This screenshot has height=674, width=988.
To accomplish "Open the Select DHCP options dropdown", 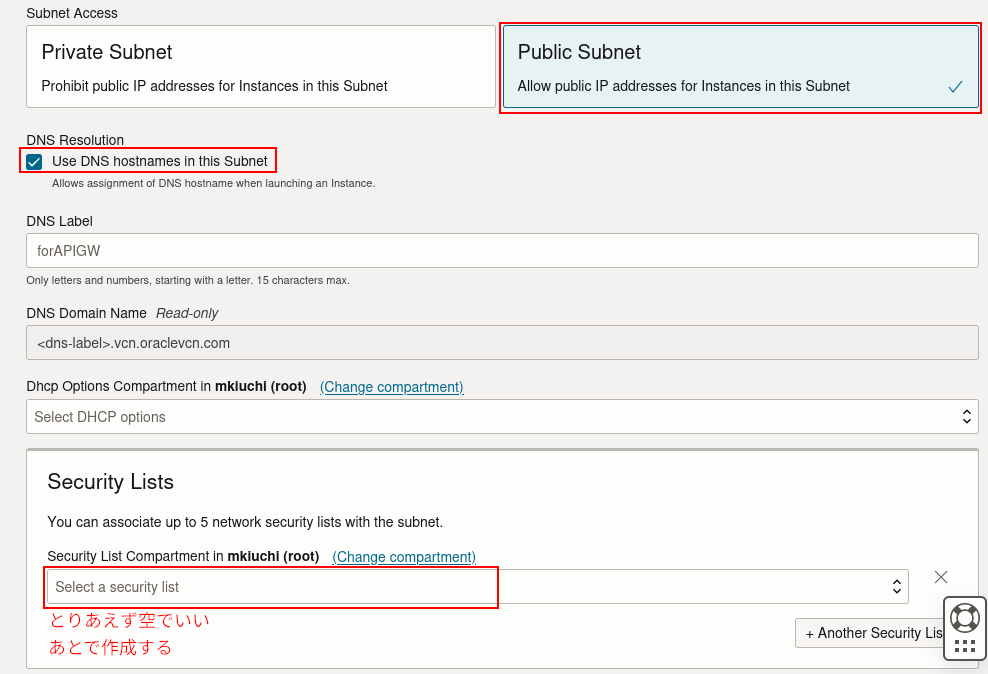I will [x=502, y=416].
